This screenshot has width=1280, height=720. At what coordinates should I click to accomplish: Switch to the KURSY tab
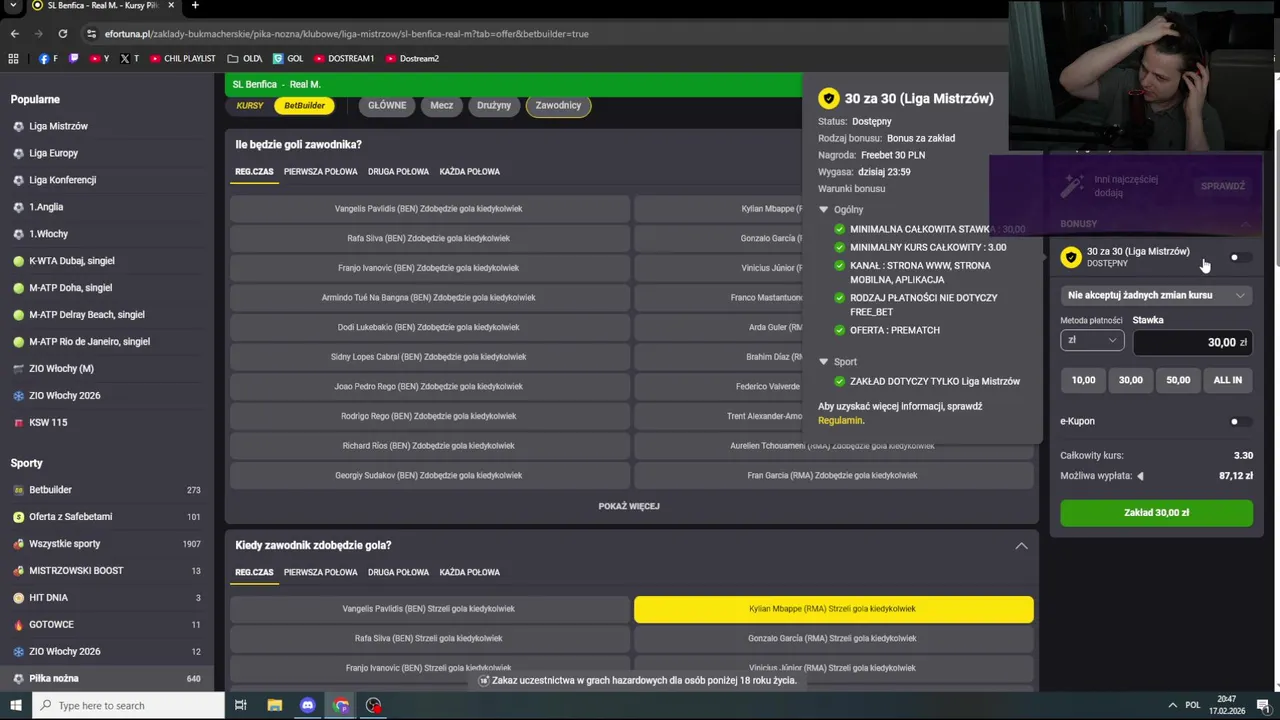point(250,105)
